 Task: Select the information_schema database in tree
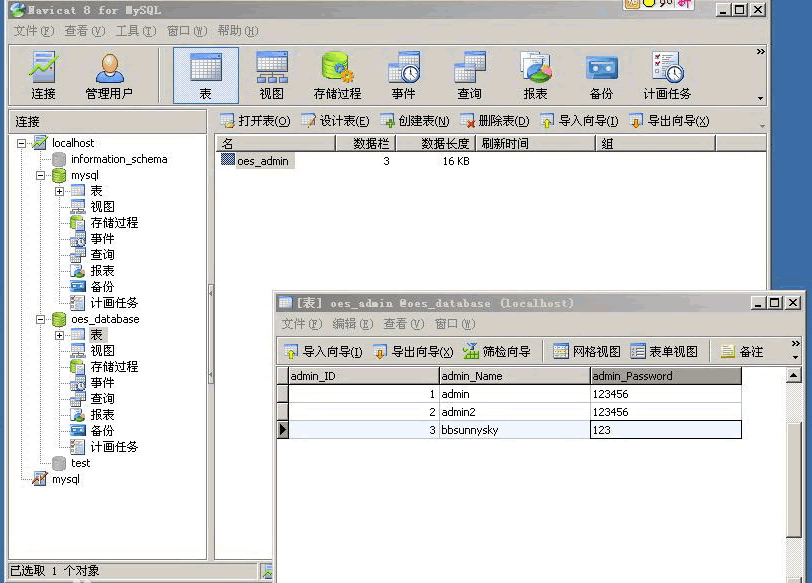(118, 159)
